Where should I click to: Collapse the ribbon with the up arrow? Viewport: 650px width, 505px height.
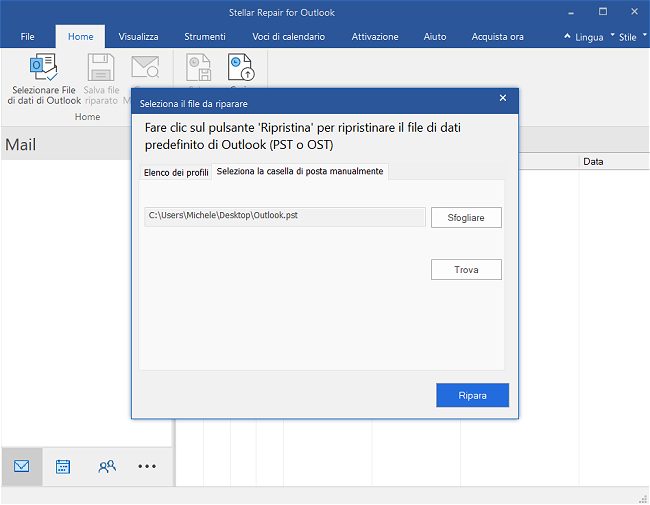(x=567, y=36)
